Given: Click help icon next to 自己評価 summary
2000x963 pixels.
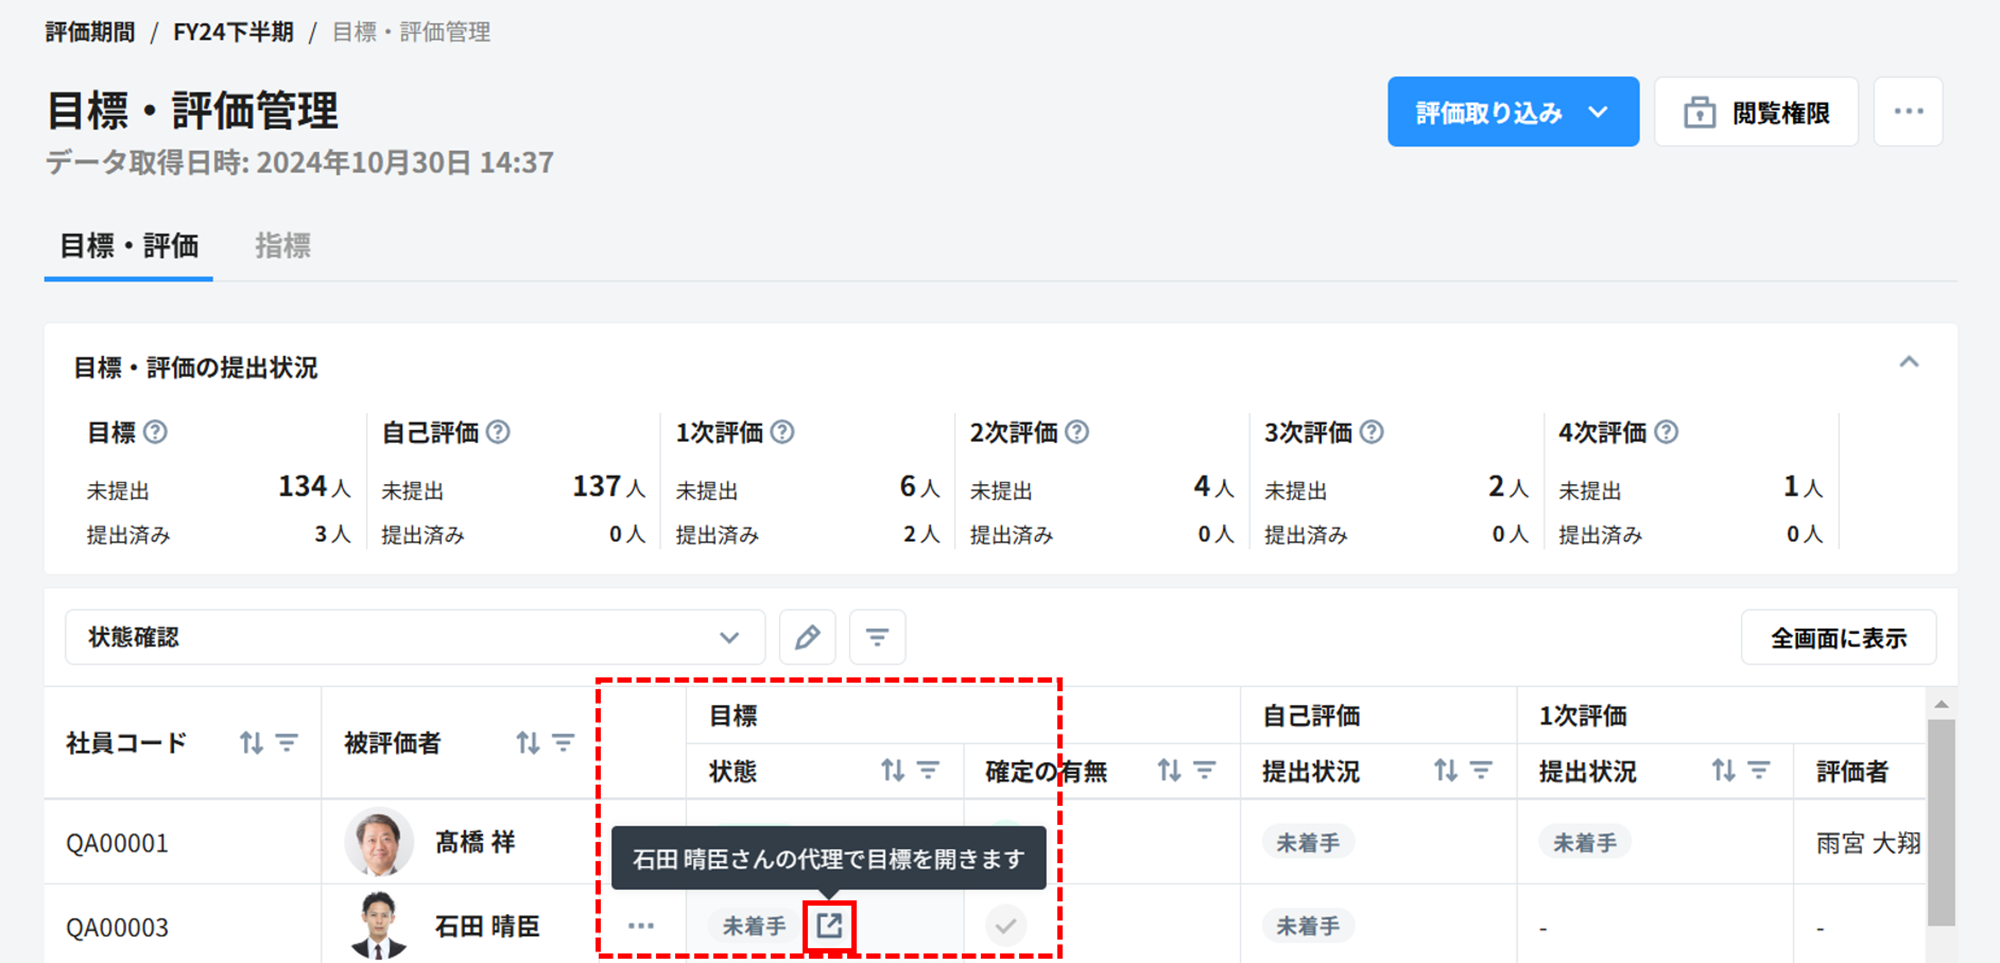Looking at the screenshot, I should (x=498, y=432).
